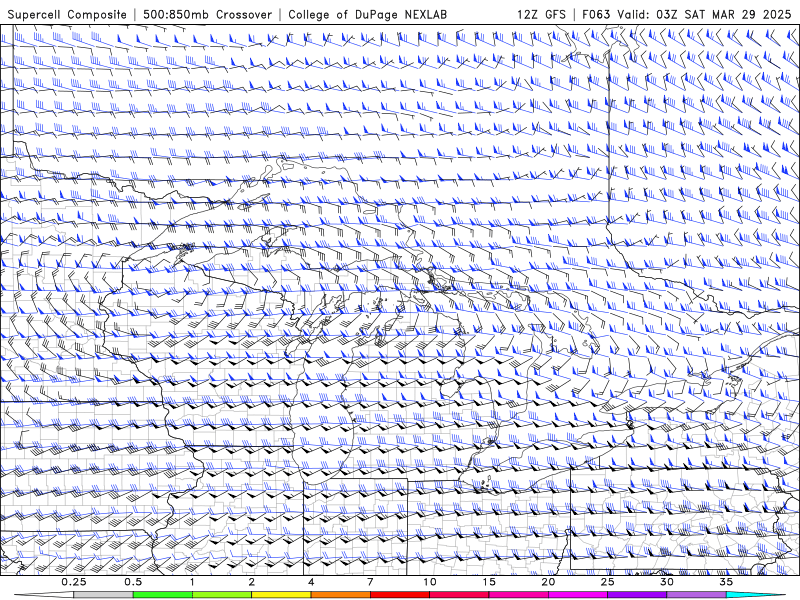Click the legend value 7
Viewport: 800px width, 600px height.
[x=370, y=582]
